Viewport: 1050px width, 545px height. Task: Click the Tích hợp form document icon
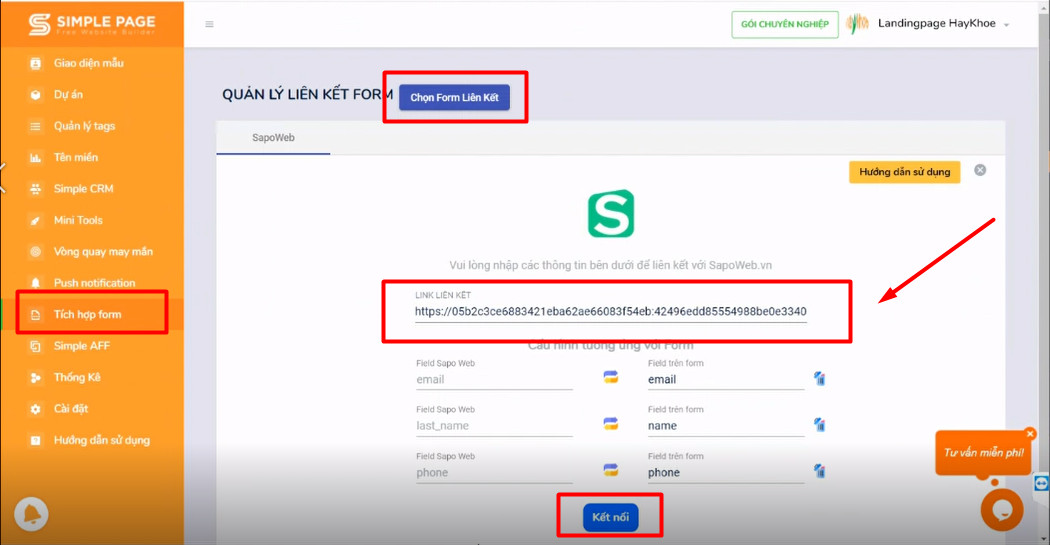(x=35, y=315)
